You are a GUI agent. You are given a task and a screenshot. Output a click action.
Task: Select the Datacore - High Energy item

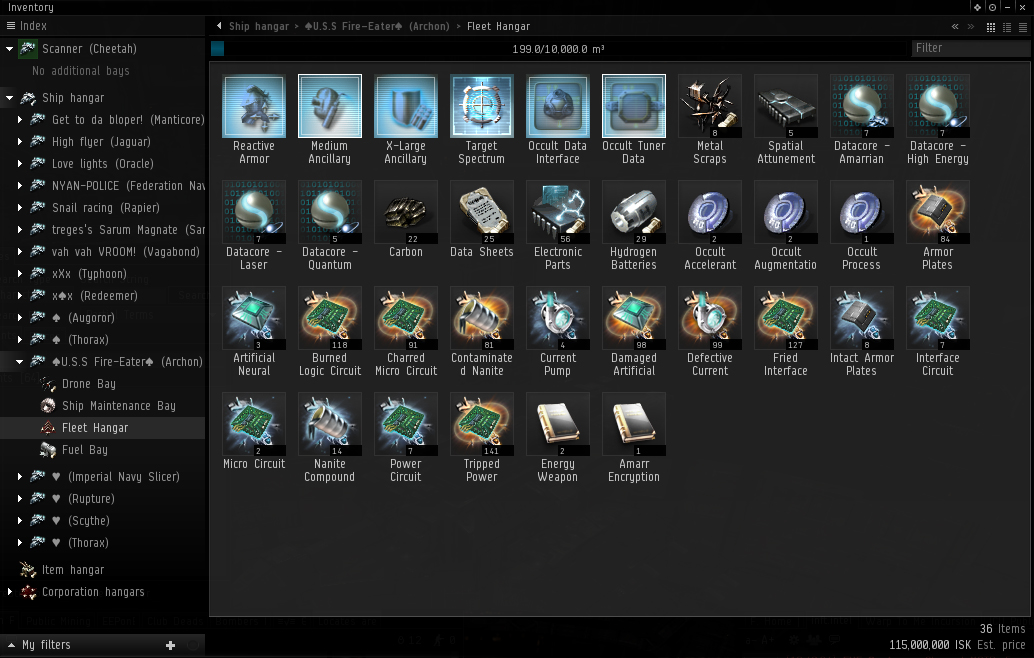(938, 106)
